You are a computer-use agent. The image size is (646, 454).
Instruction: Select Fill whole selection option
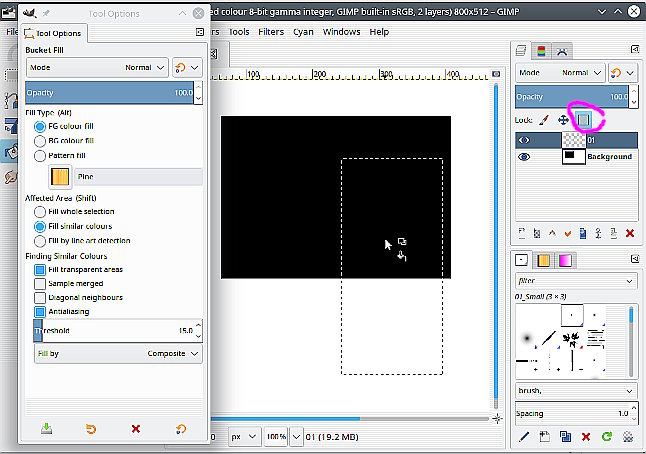click(40, 212)
